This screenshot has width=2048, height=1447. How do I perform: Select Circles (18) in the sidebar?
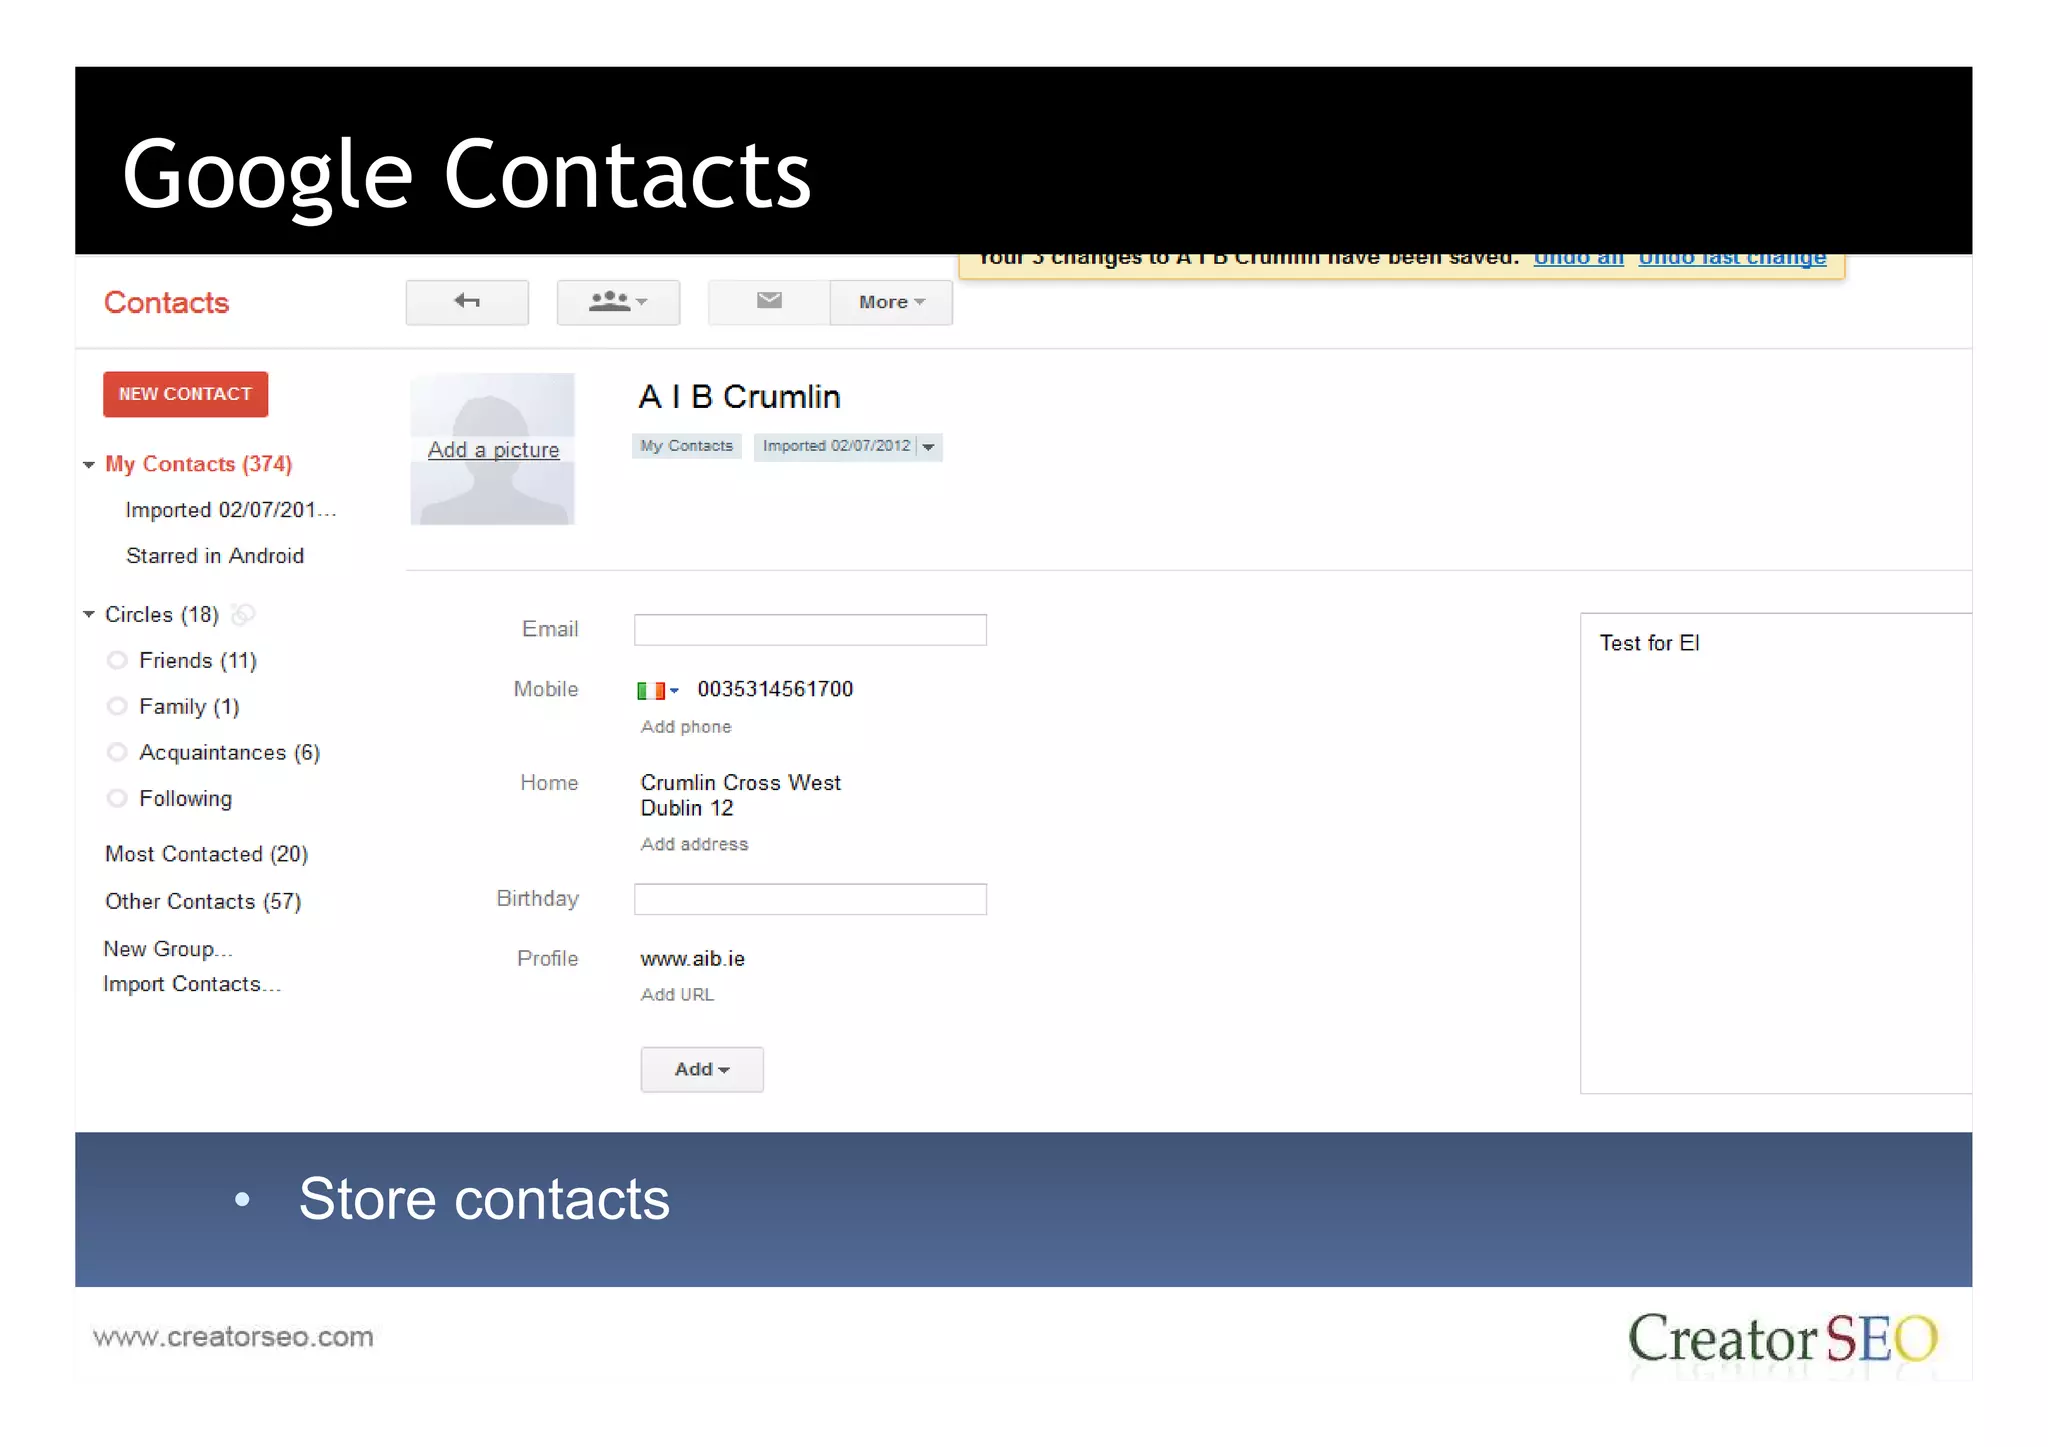[x=162, y=614]
